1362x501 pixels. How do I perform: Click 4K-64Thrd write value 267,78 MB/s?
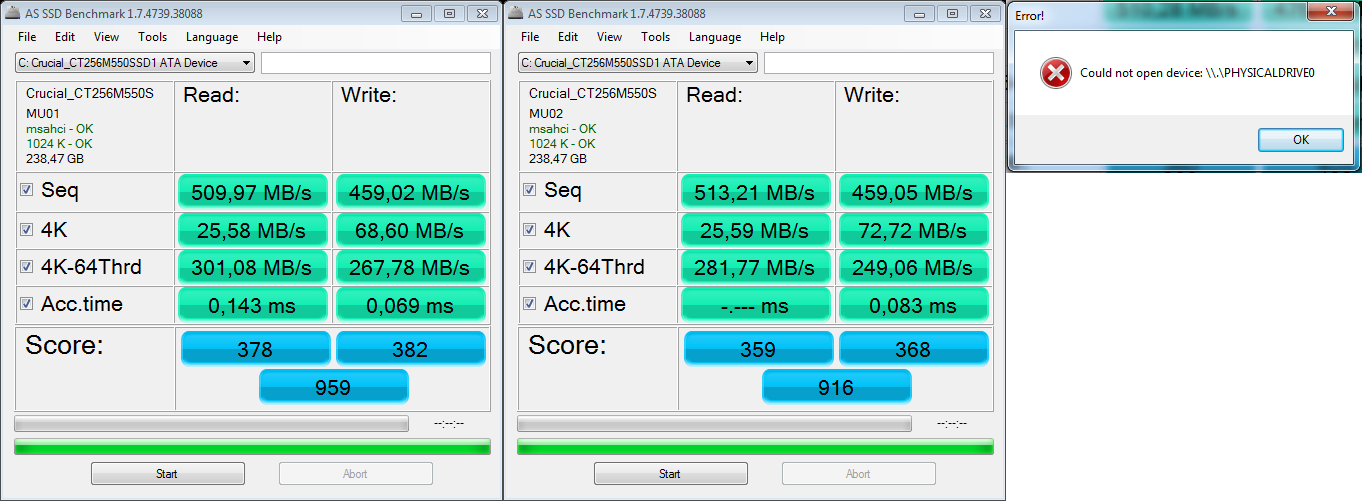(x=410, y=267)
